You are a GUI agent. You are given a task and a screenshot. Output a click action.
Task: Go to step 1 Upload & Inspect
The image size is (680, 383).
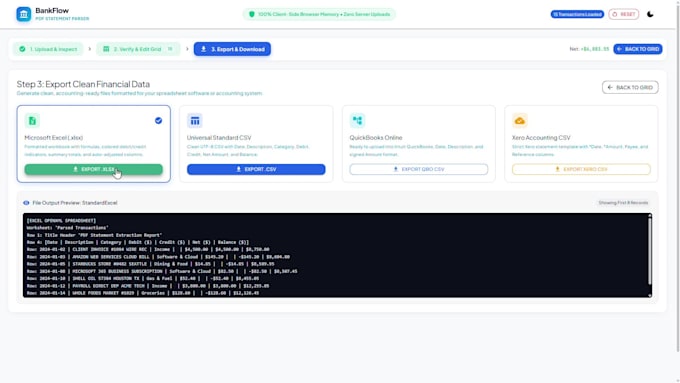pos(48,49)
